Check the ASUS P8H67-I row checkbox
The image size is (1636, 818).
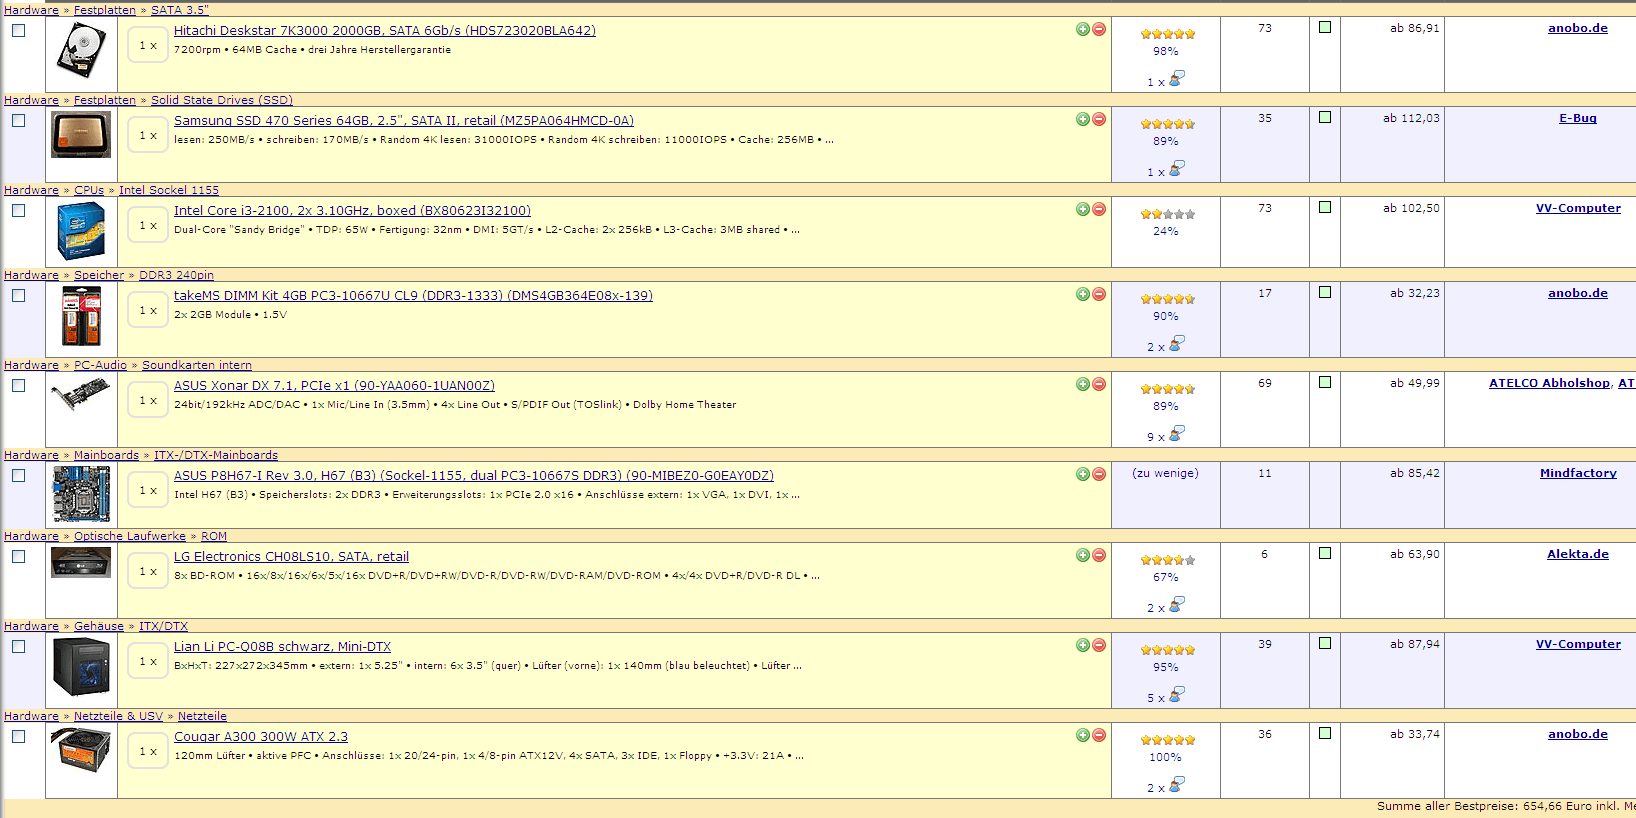click(19, 476)
